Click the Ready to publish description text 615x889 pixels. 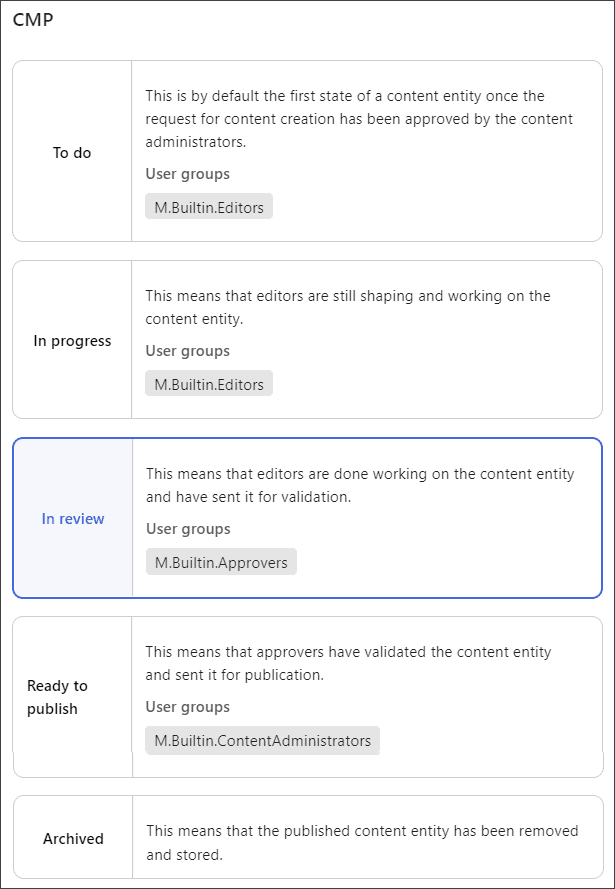click(348, 663)
